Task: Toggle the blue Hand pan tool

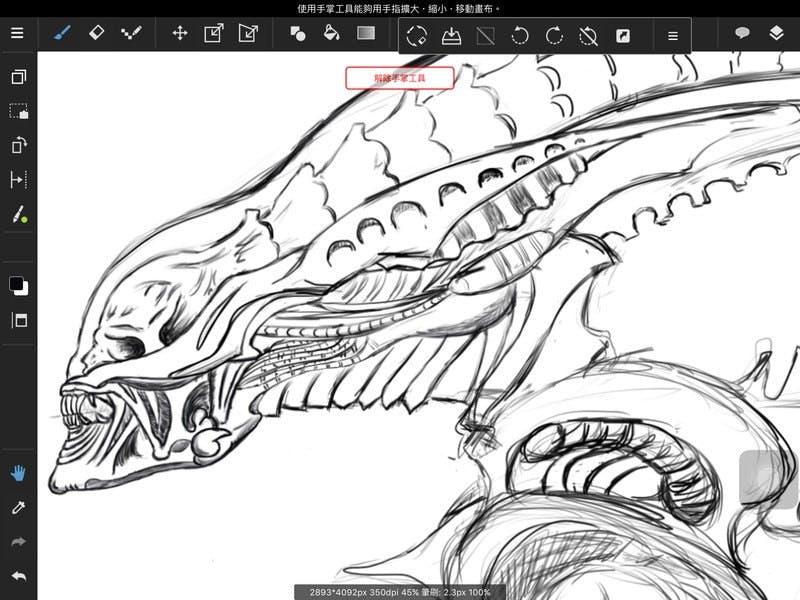Action: point(18,473)
